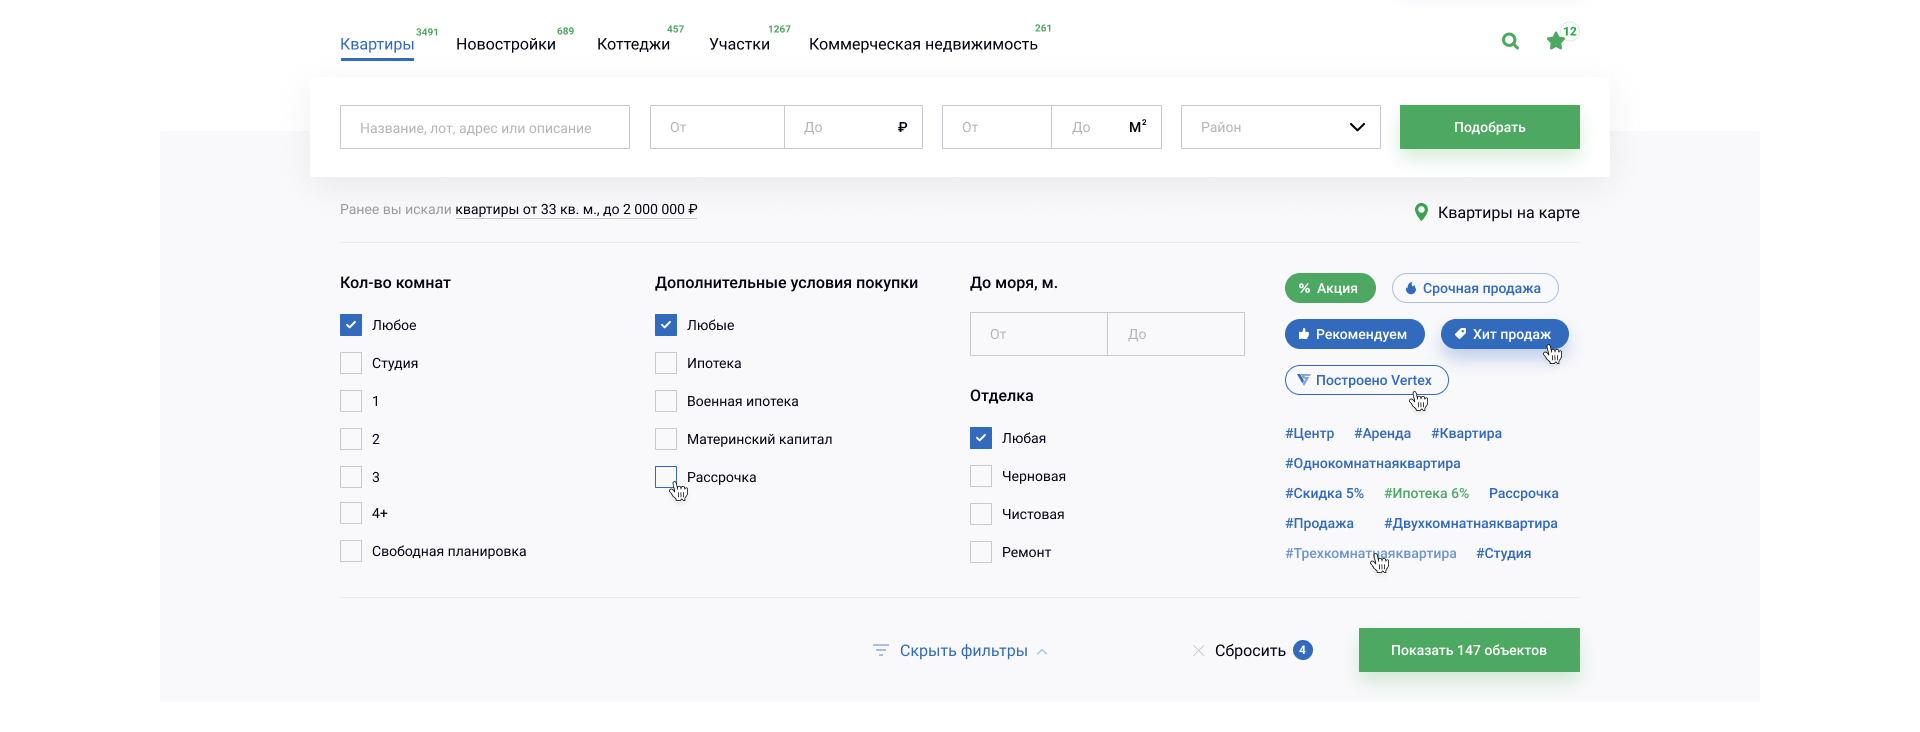The image size is (1920, 732).
Task: Open the Коттеджи tab
Action: (633, 44)
